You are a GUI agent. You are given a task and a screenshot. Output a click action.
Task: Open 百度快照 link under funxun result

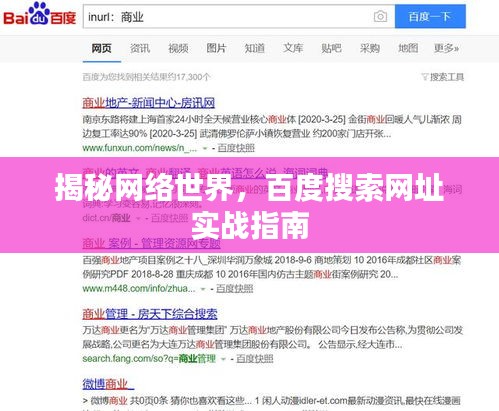pos(236,148)
